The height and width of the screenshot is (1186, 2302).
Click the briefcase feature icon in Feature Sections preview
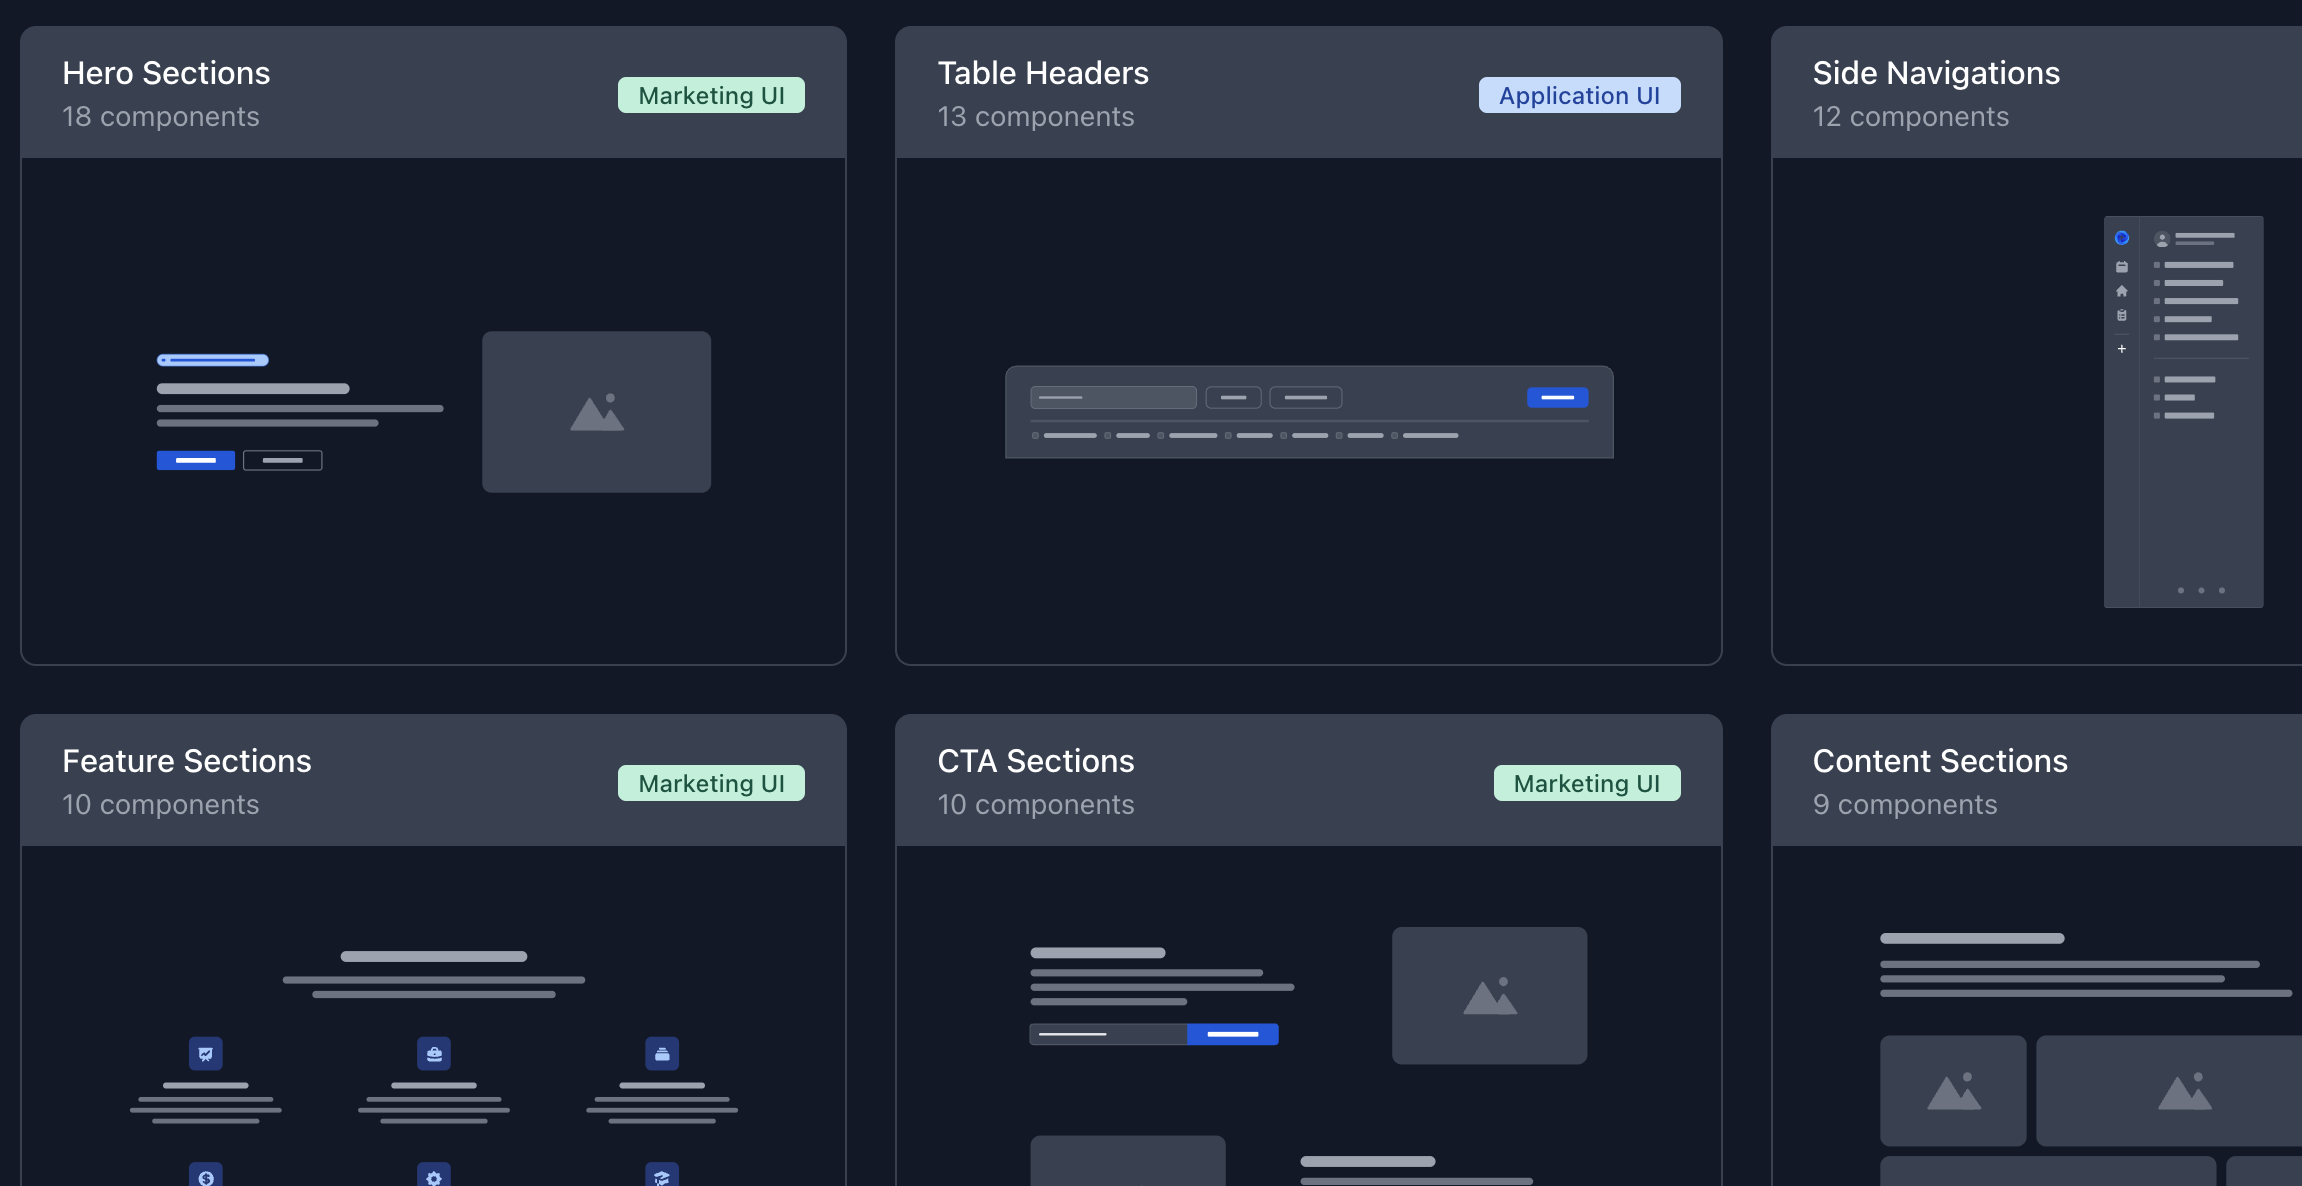click(x=434, y=1053)
